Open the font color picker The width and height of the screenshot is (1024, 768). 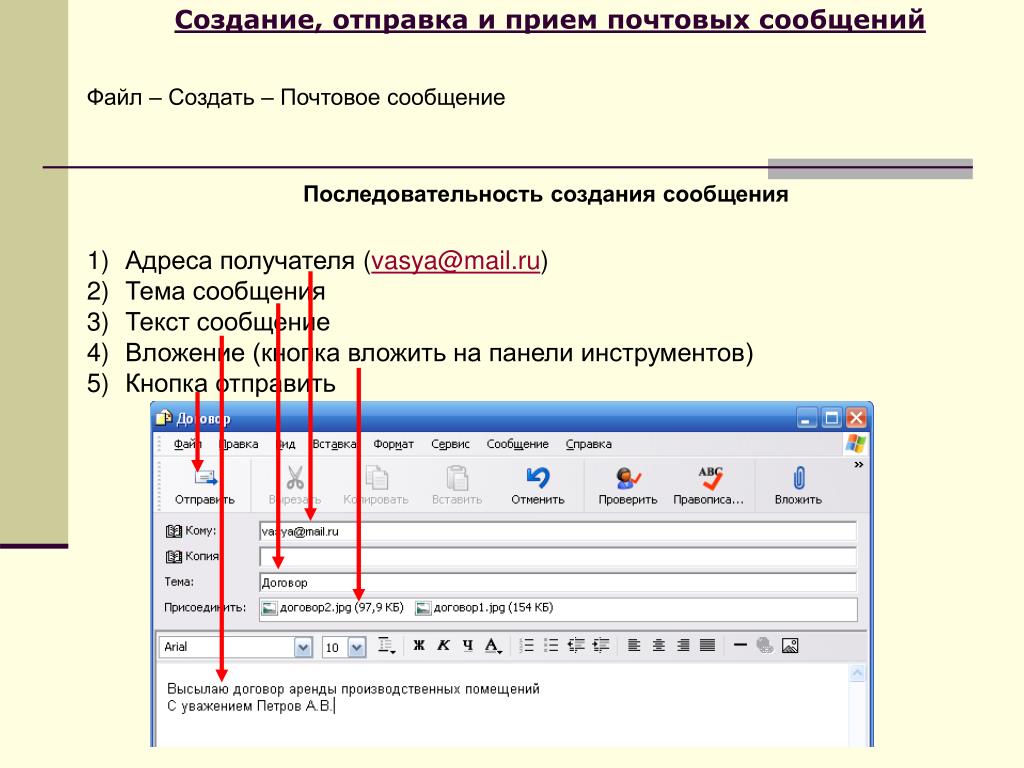point(493,647)
